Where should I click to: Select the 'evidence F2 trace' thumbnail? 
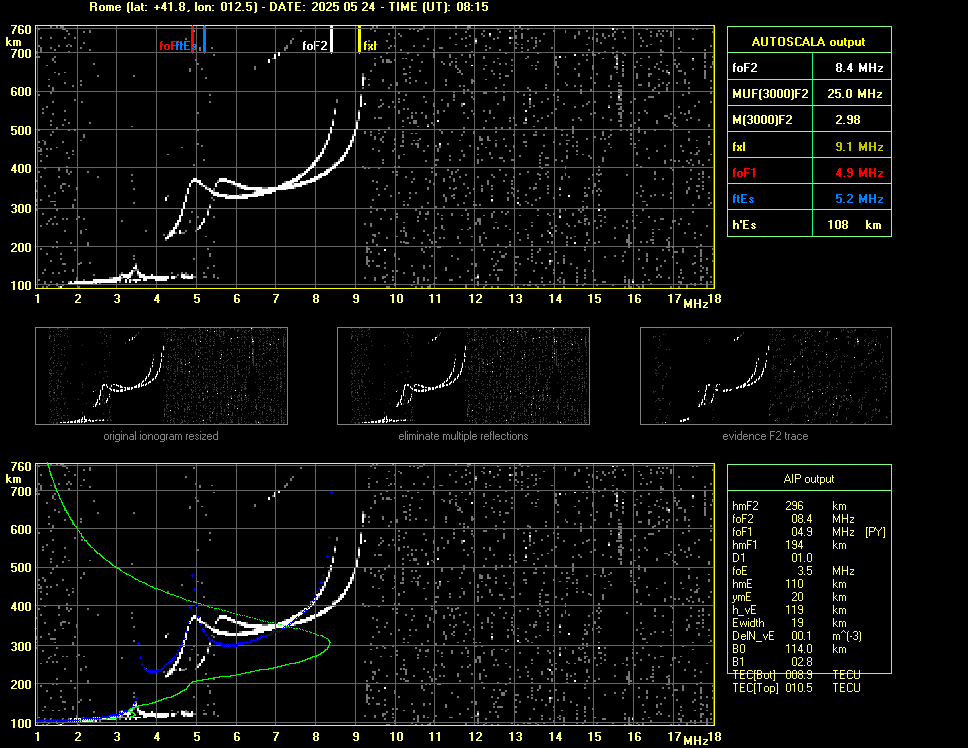coord(766,376)
